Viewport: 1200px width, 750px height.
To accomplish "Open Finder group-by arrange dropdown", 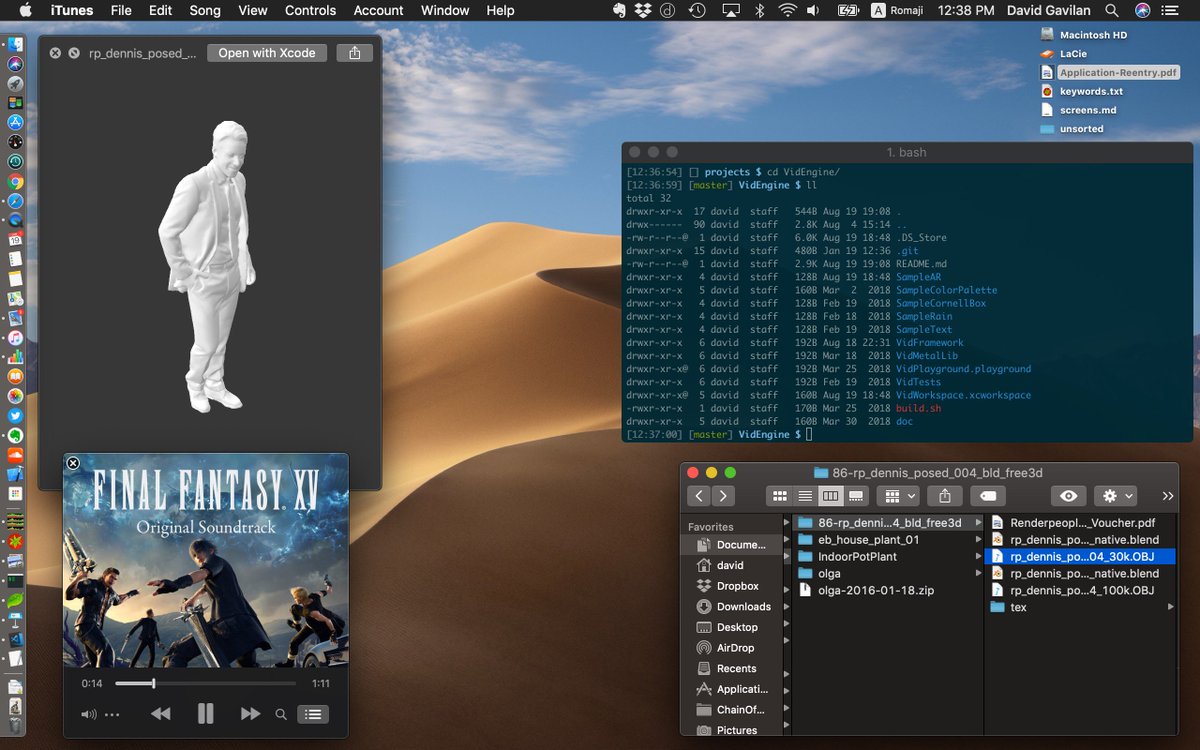I will [898, 496].
